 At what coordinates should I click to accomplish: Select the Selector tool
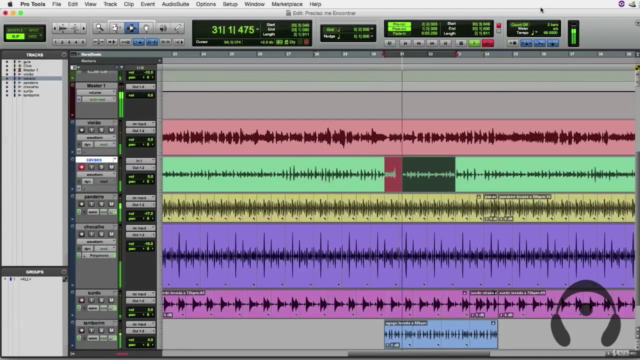click(x=131, y=28)
